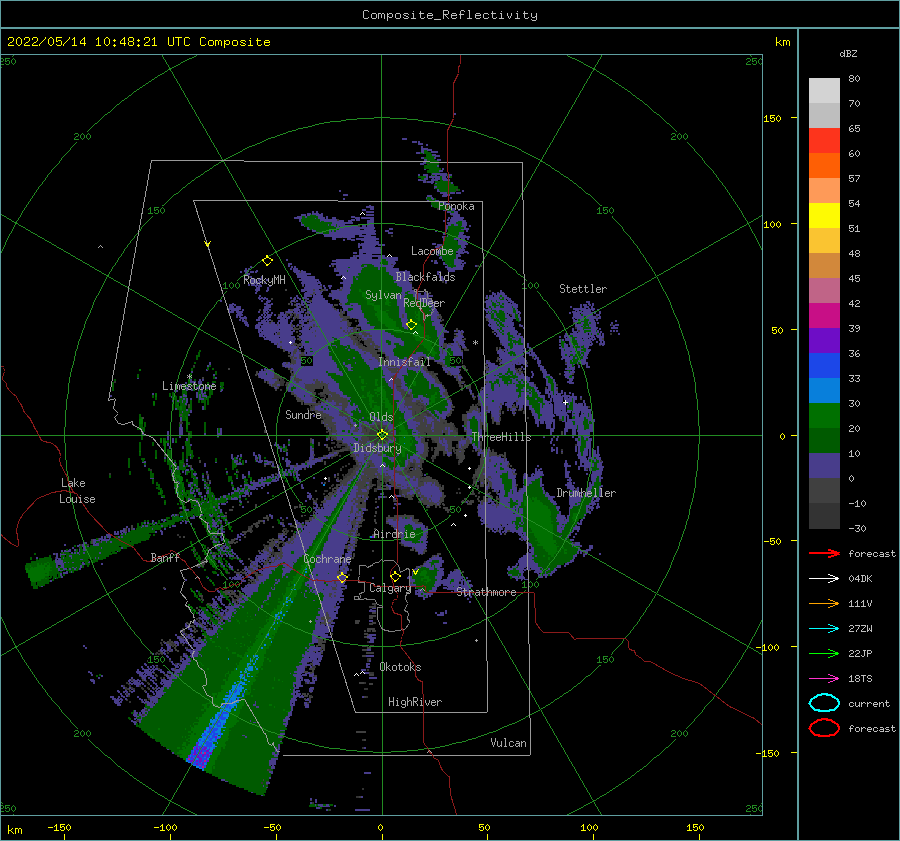The image size is (900, 841).
Task: Click the magenta 18TS arrow icon
Action: tap(824, 679)
